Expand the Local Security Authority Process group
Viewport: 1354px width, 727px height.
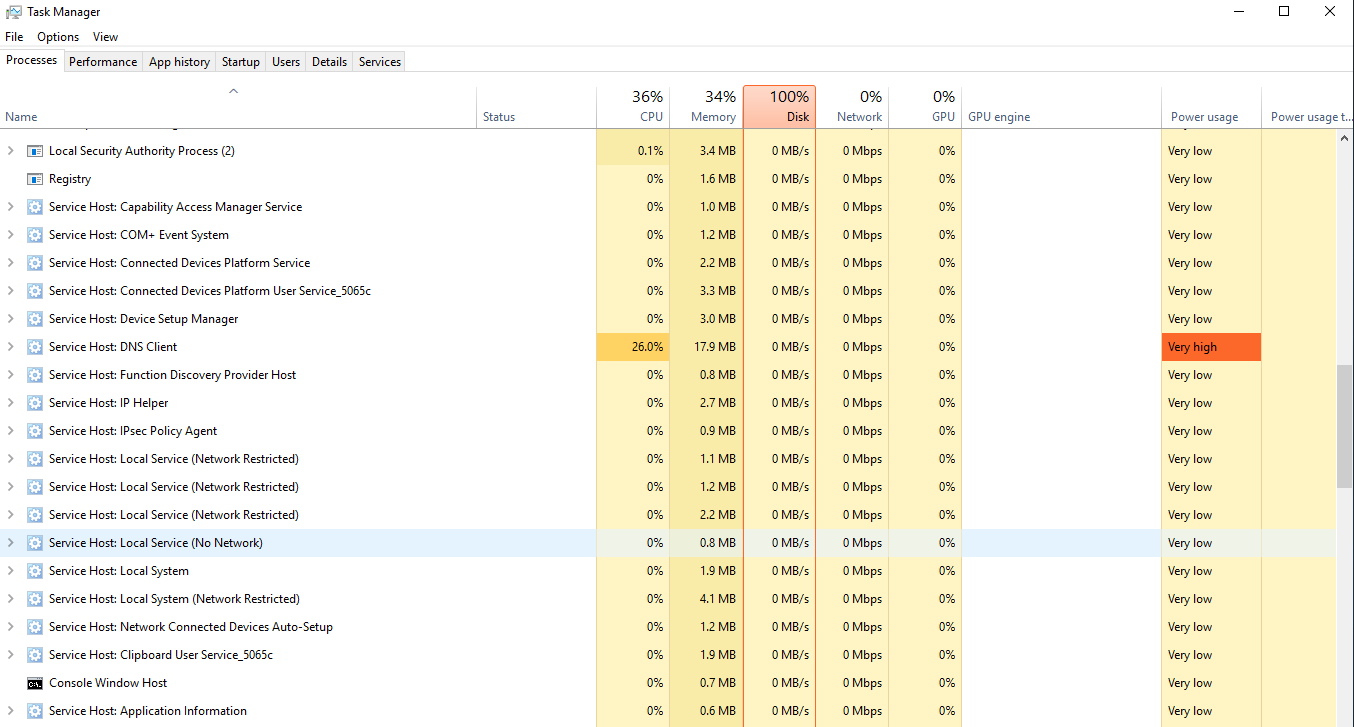11,151
